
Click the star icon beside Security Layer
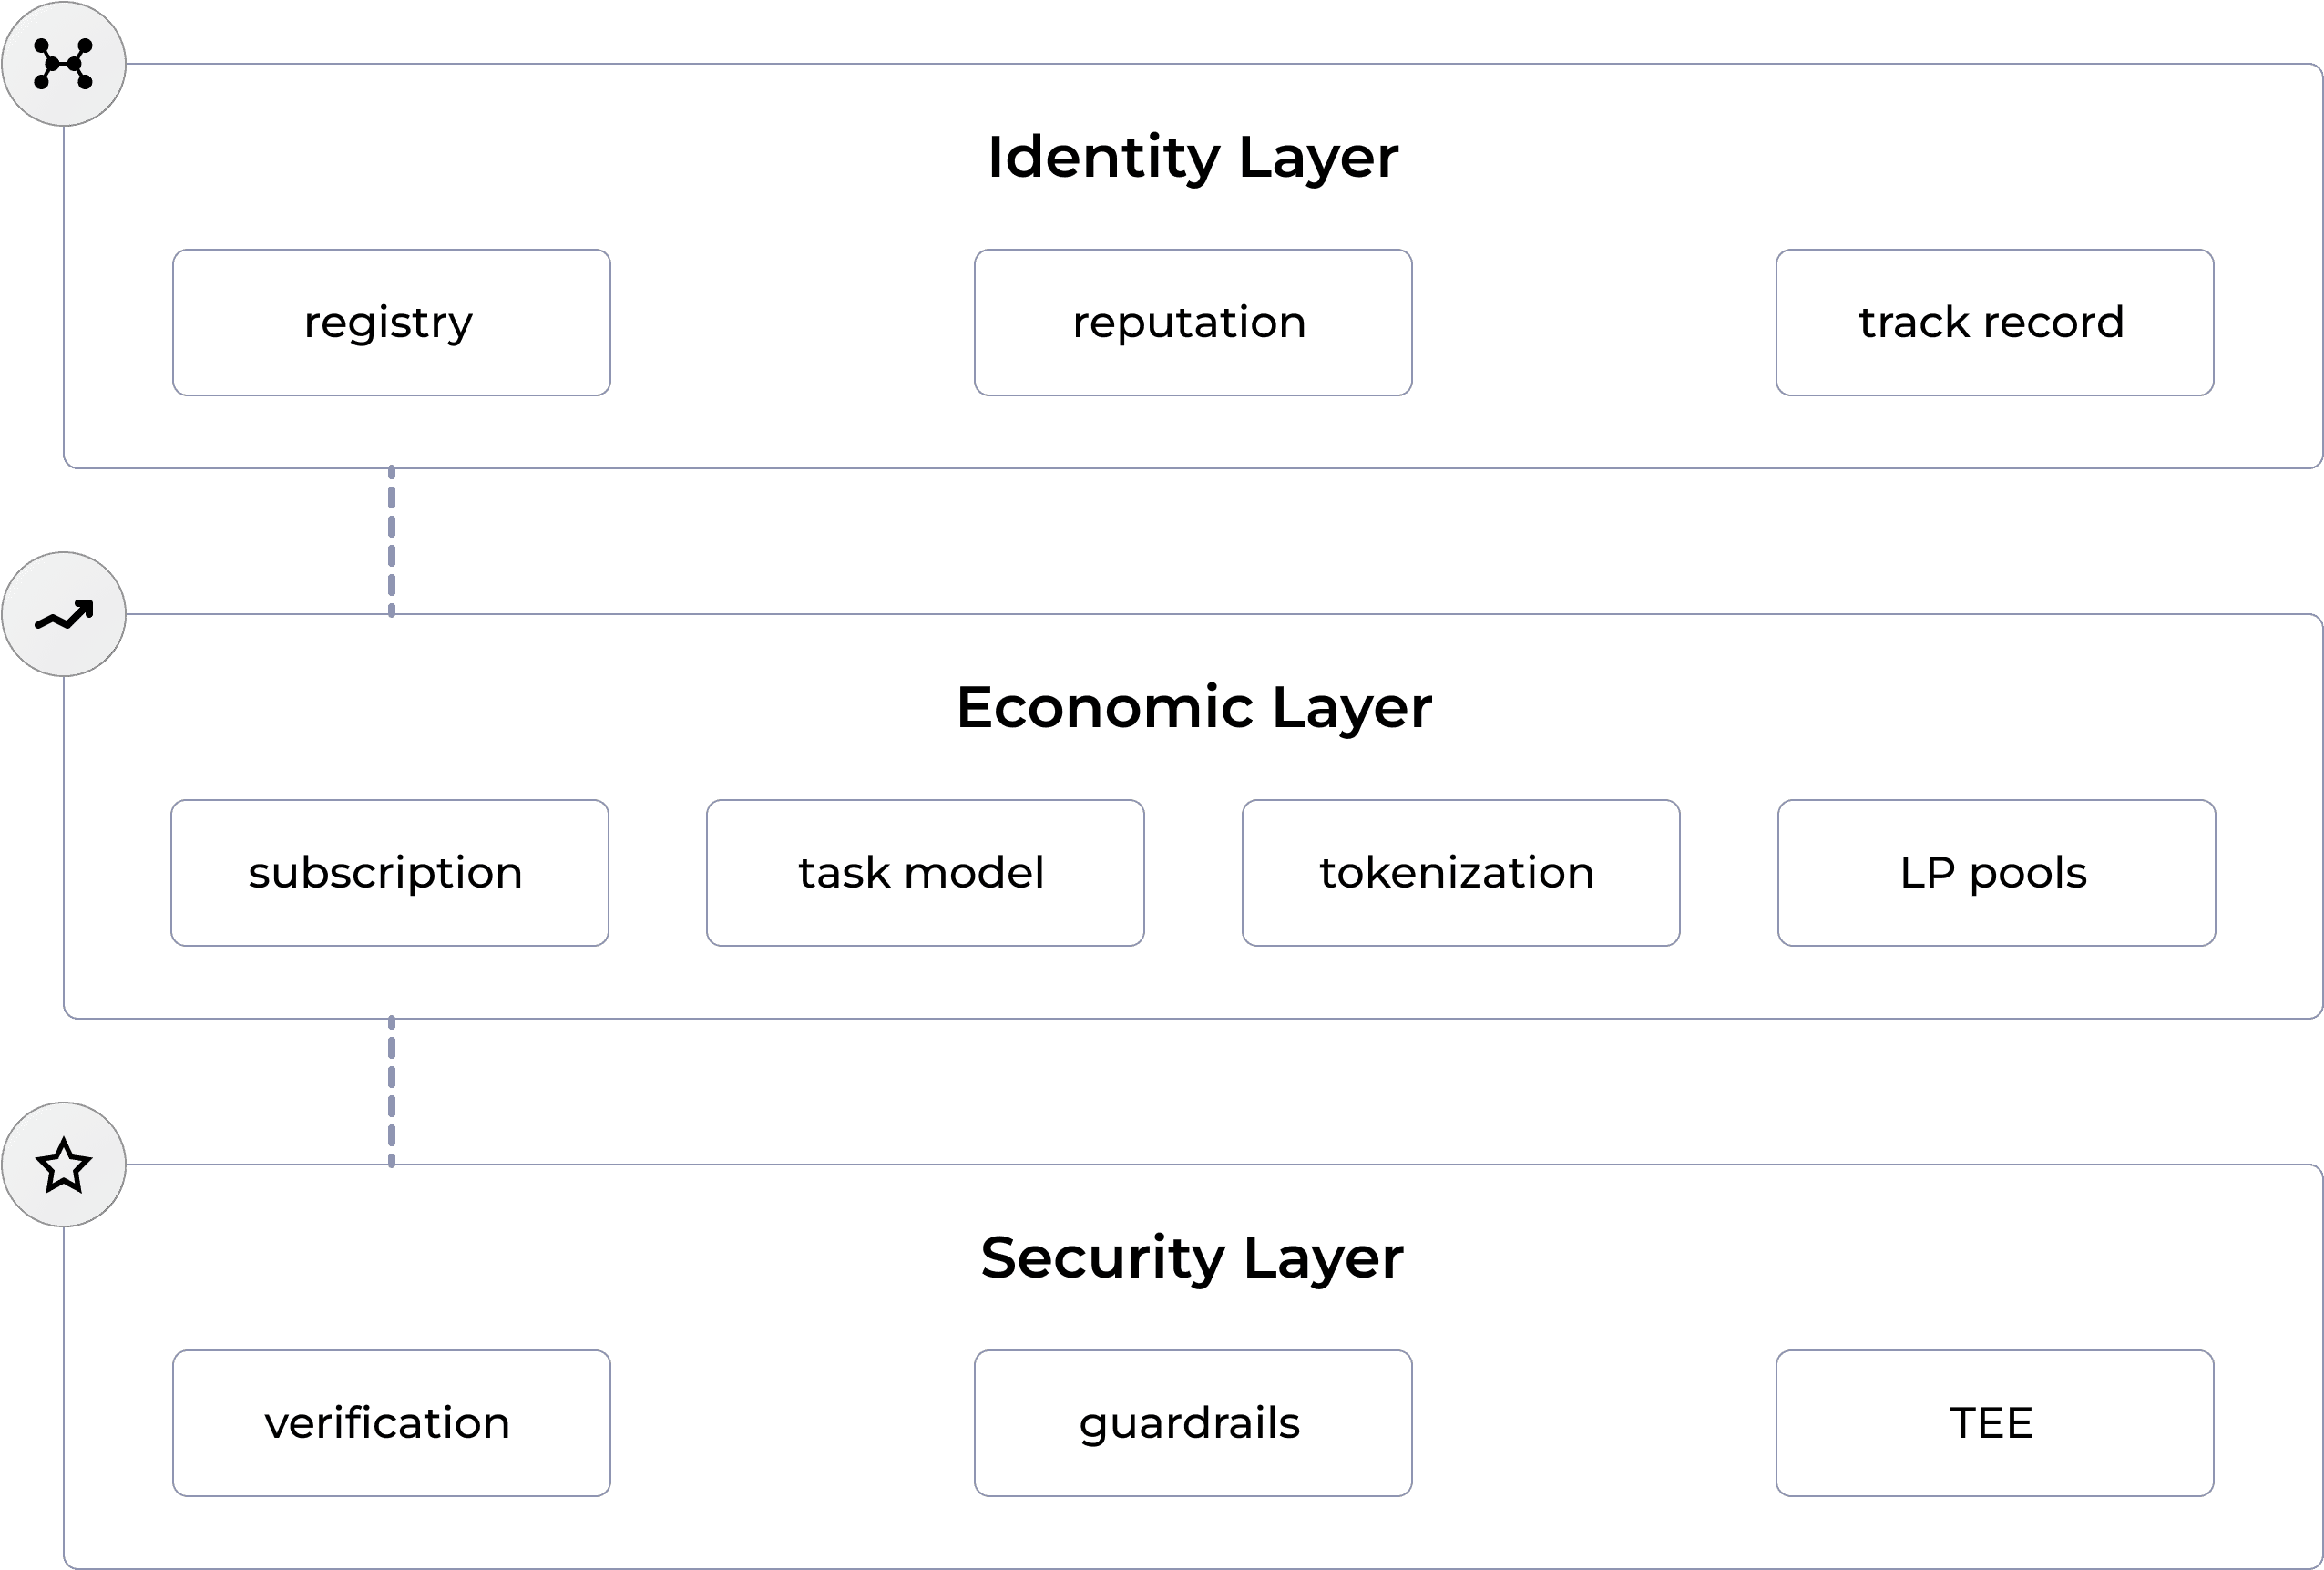63,1165
